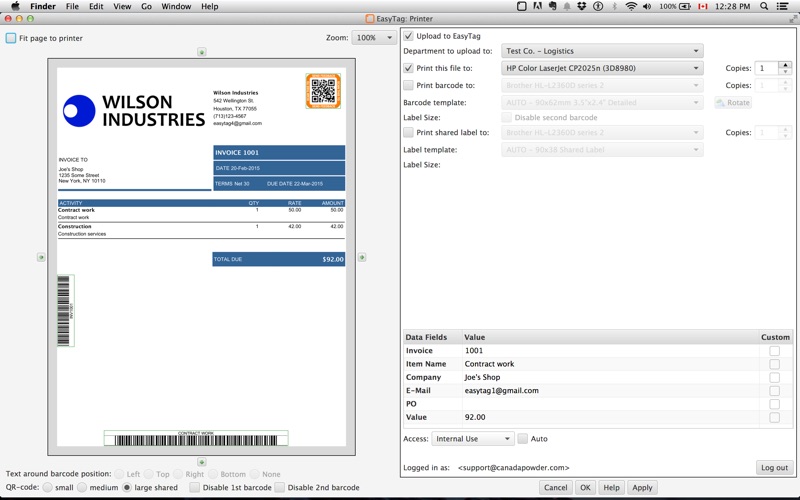Image resolution: width=800 pixels, height=500 pixels.
Task: Click the Dropbox menu bar icon
Action: coord(582,6)
